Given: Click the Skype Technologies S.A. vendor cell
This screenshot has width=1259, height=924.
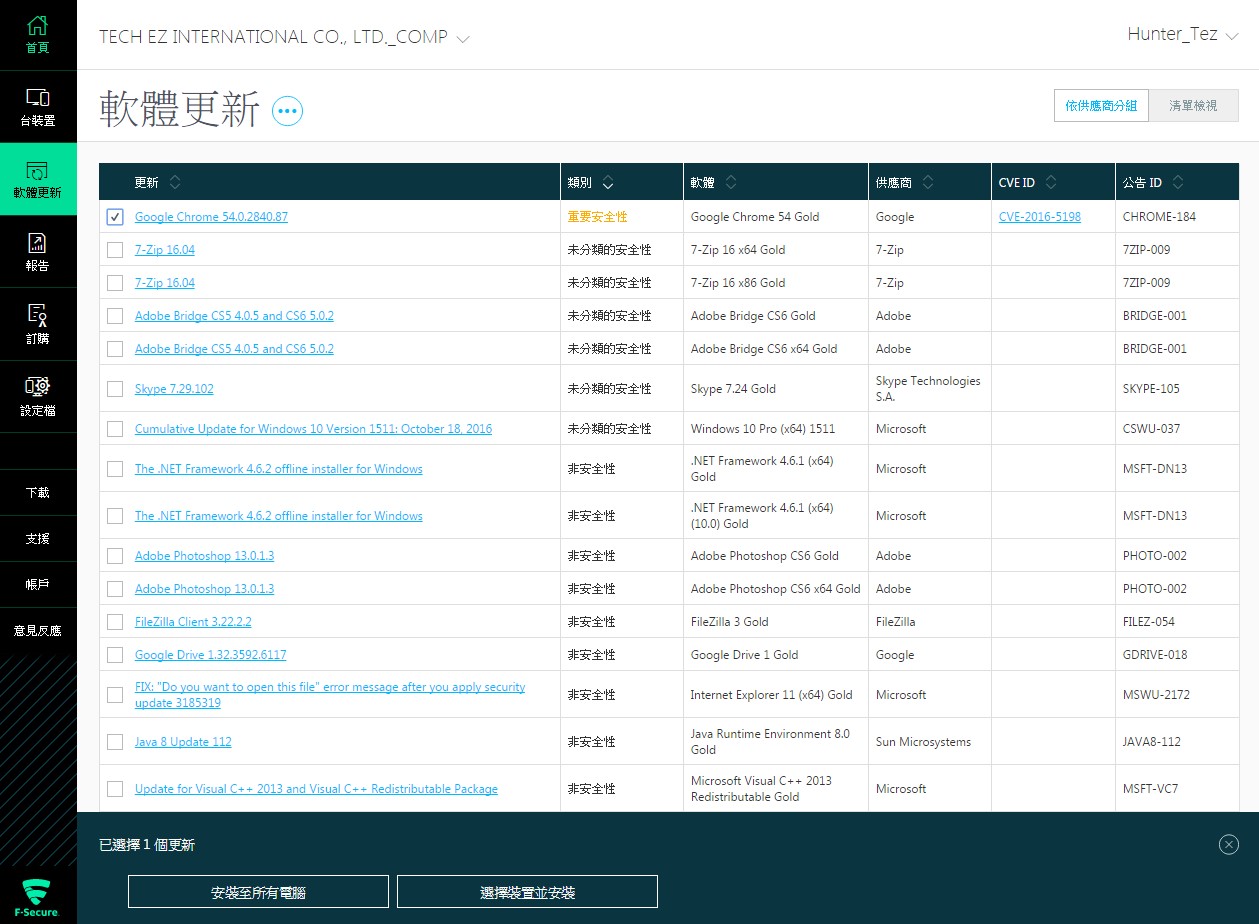Looking at the screenshot, I should pos(928,389).
